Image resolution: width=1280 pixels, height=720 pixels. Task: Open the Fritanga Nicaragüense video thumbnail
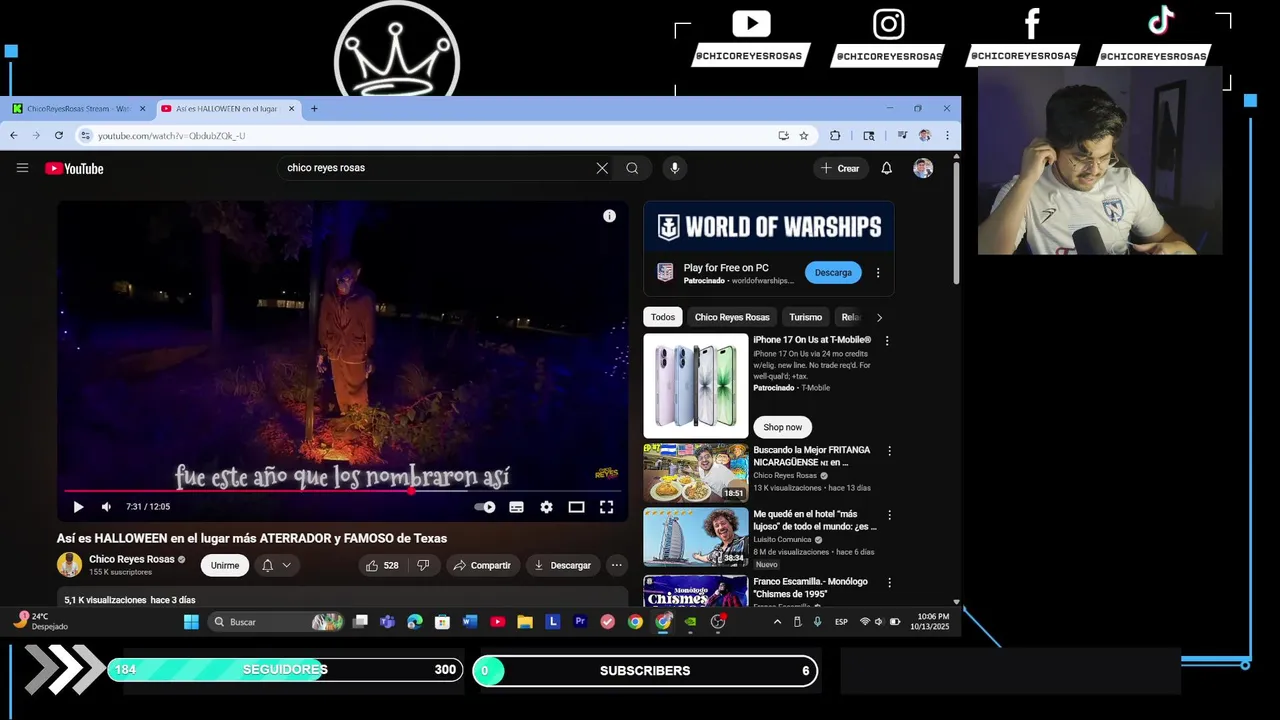(695, 472)
